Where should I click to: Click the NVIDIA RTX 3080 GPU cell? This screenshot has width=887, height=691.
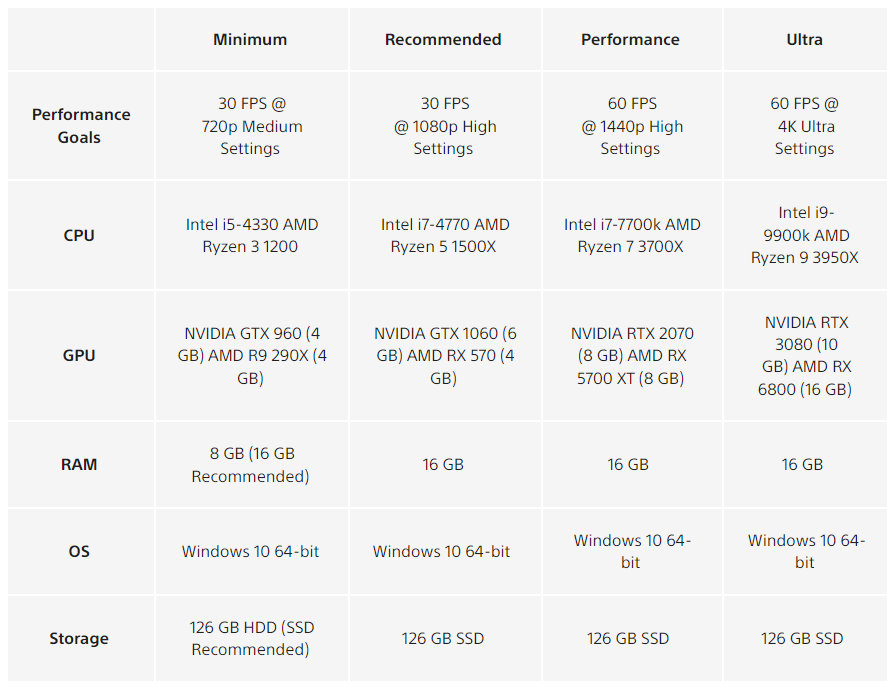click(805, 356)
